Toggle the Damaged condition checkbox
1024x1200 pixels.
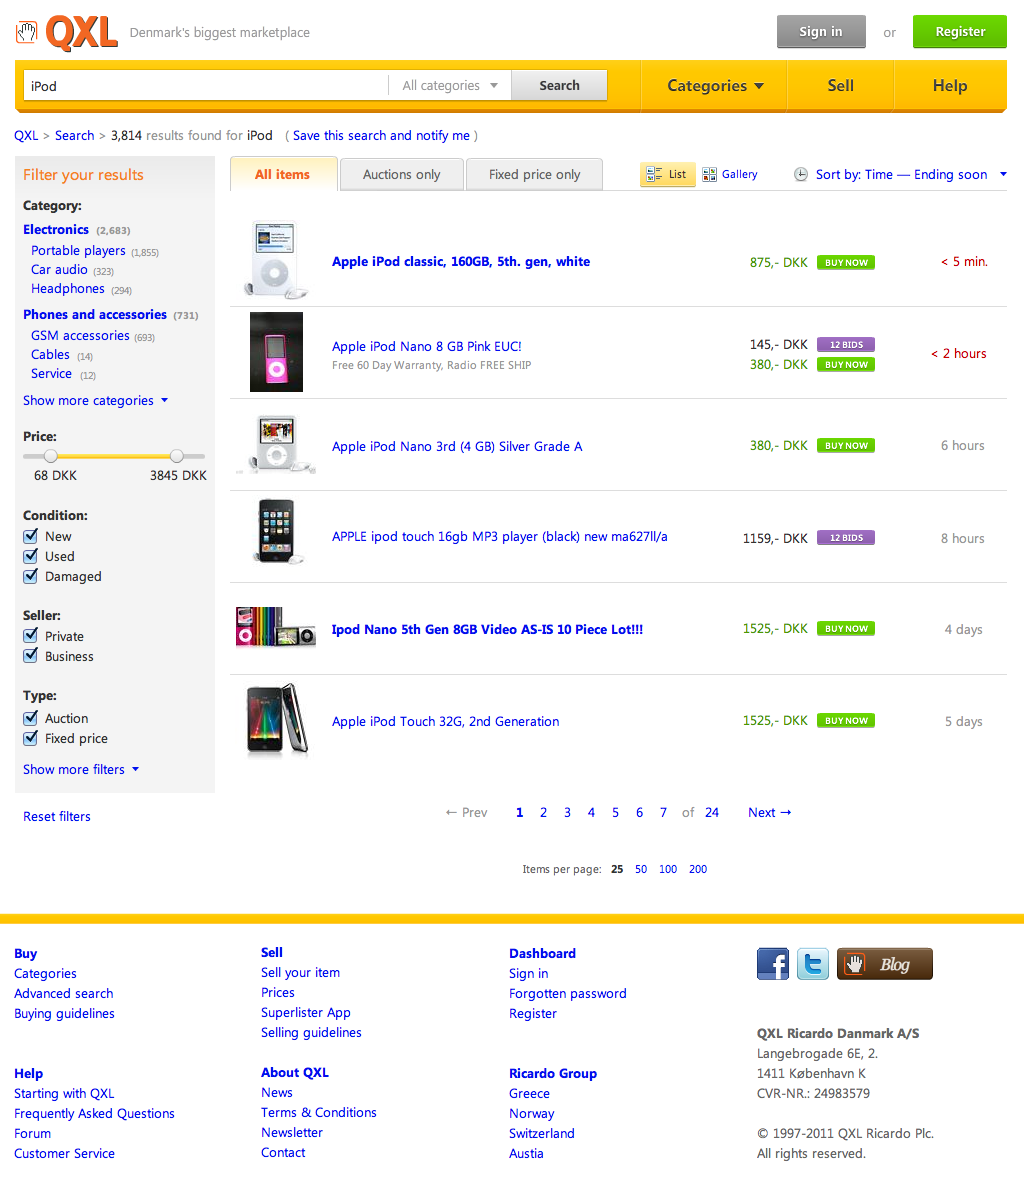coord(31,576)
